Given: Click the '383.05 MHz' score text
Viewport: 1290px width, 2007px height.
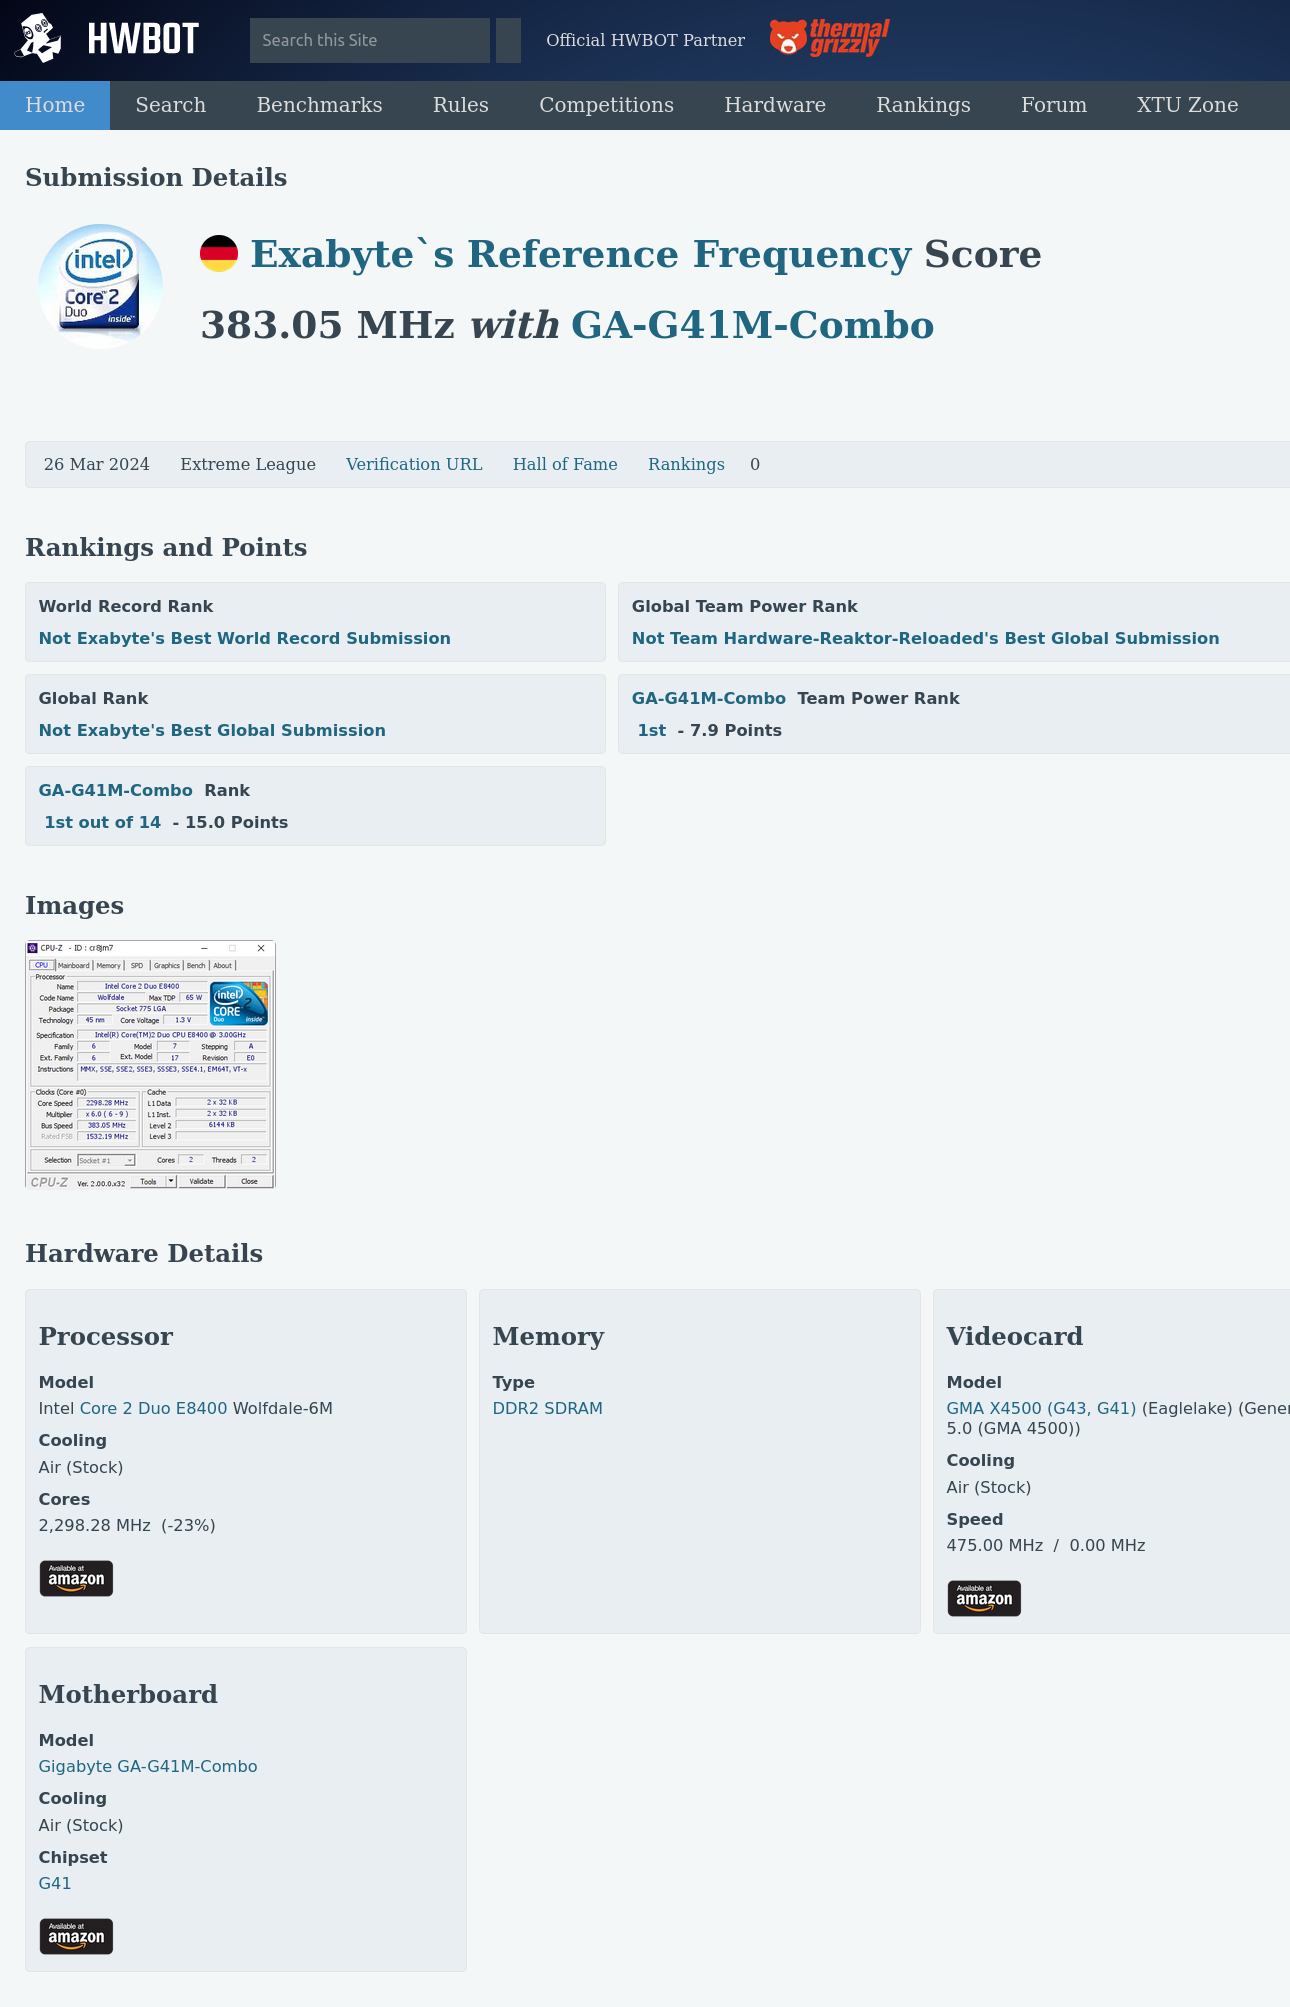Looking at the screenshot, I should [x=328, y=325].
